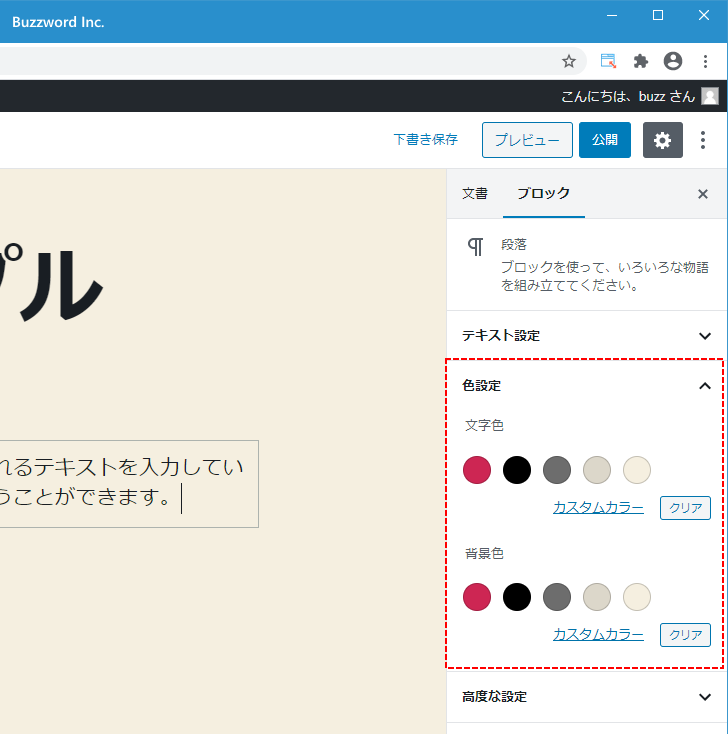Choose cream swatch for 背景色
The width and height of the screenshot is (728, 734).
637,597
